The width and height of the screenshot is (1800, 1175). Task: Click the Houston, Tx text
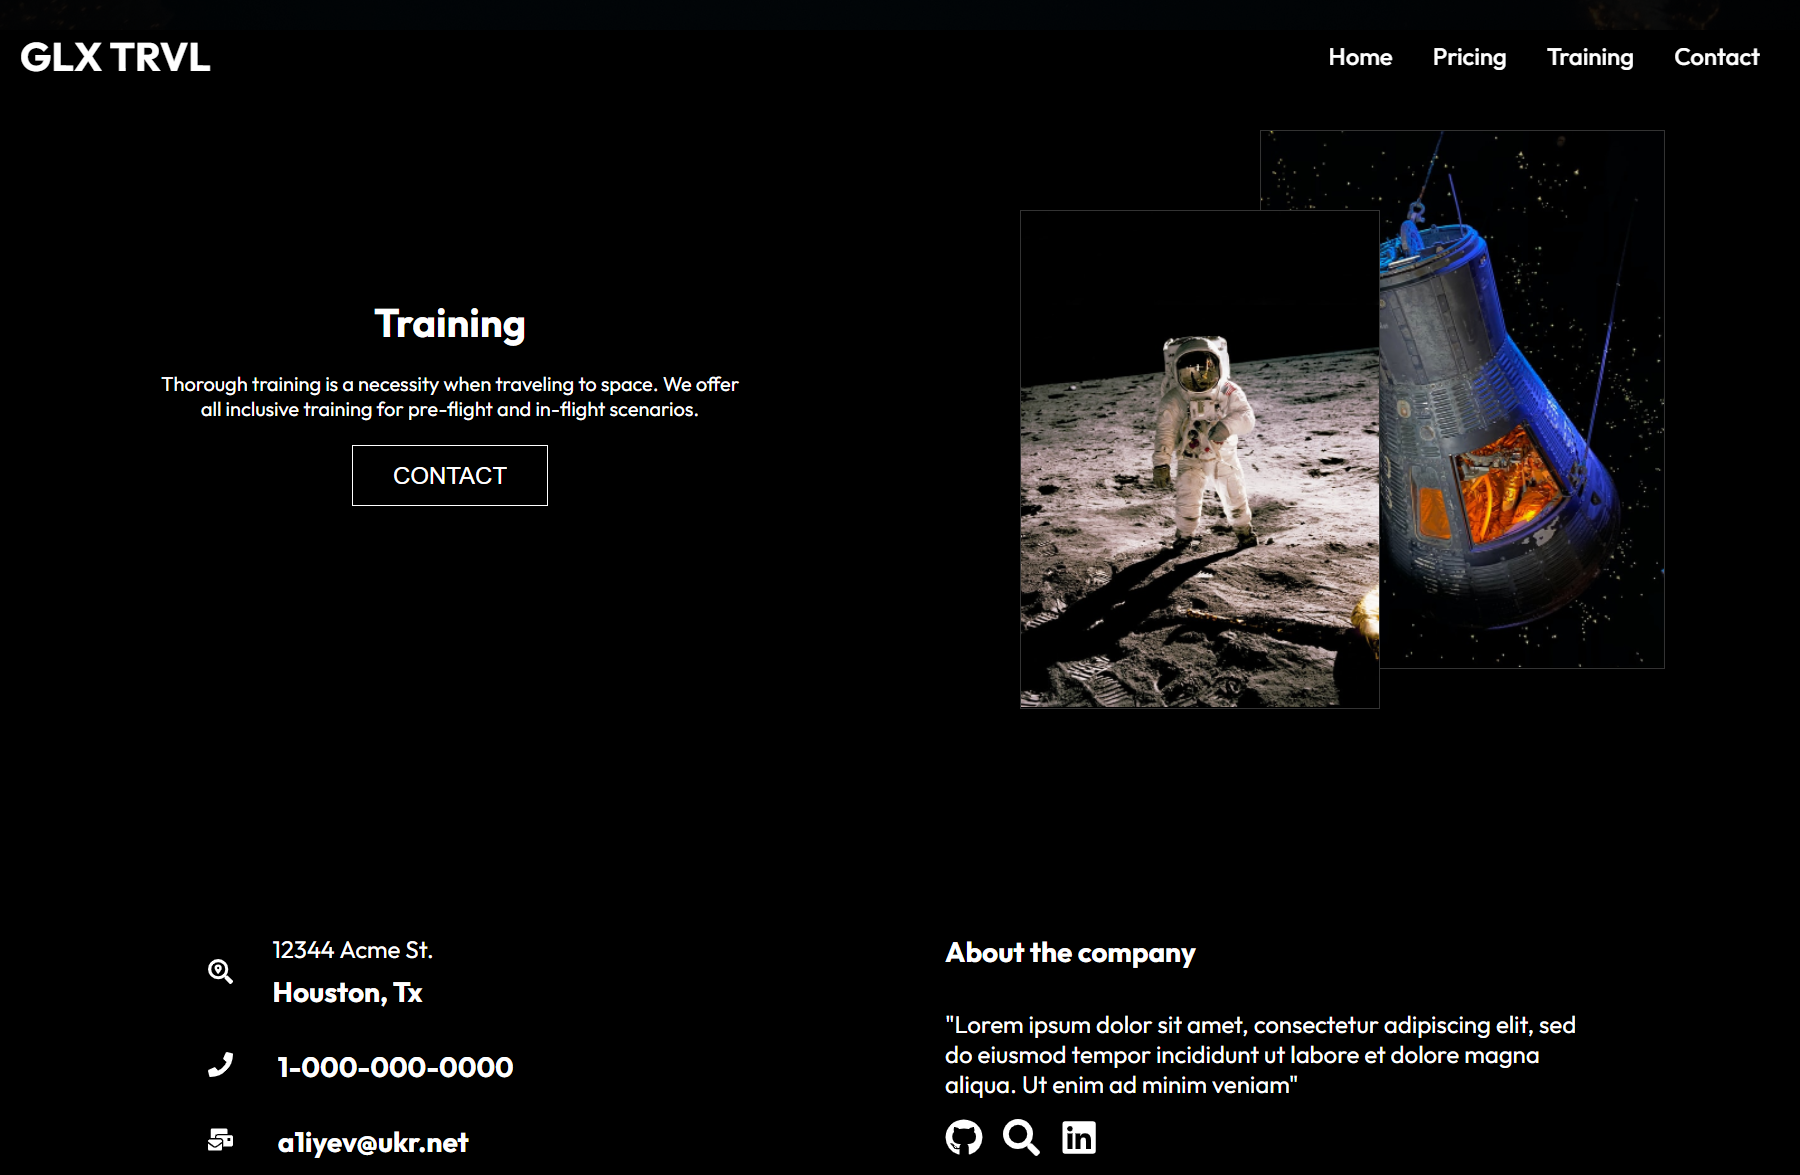point(347,993)
